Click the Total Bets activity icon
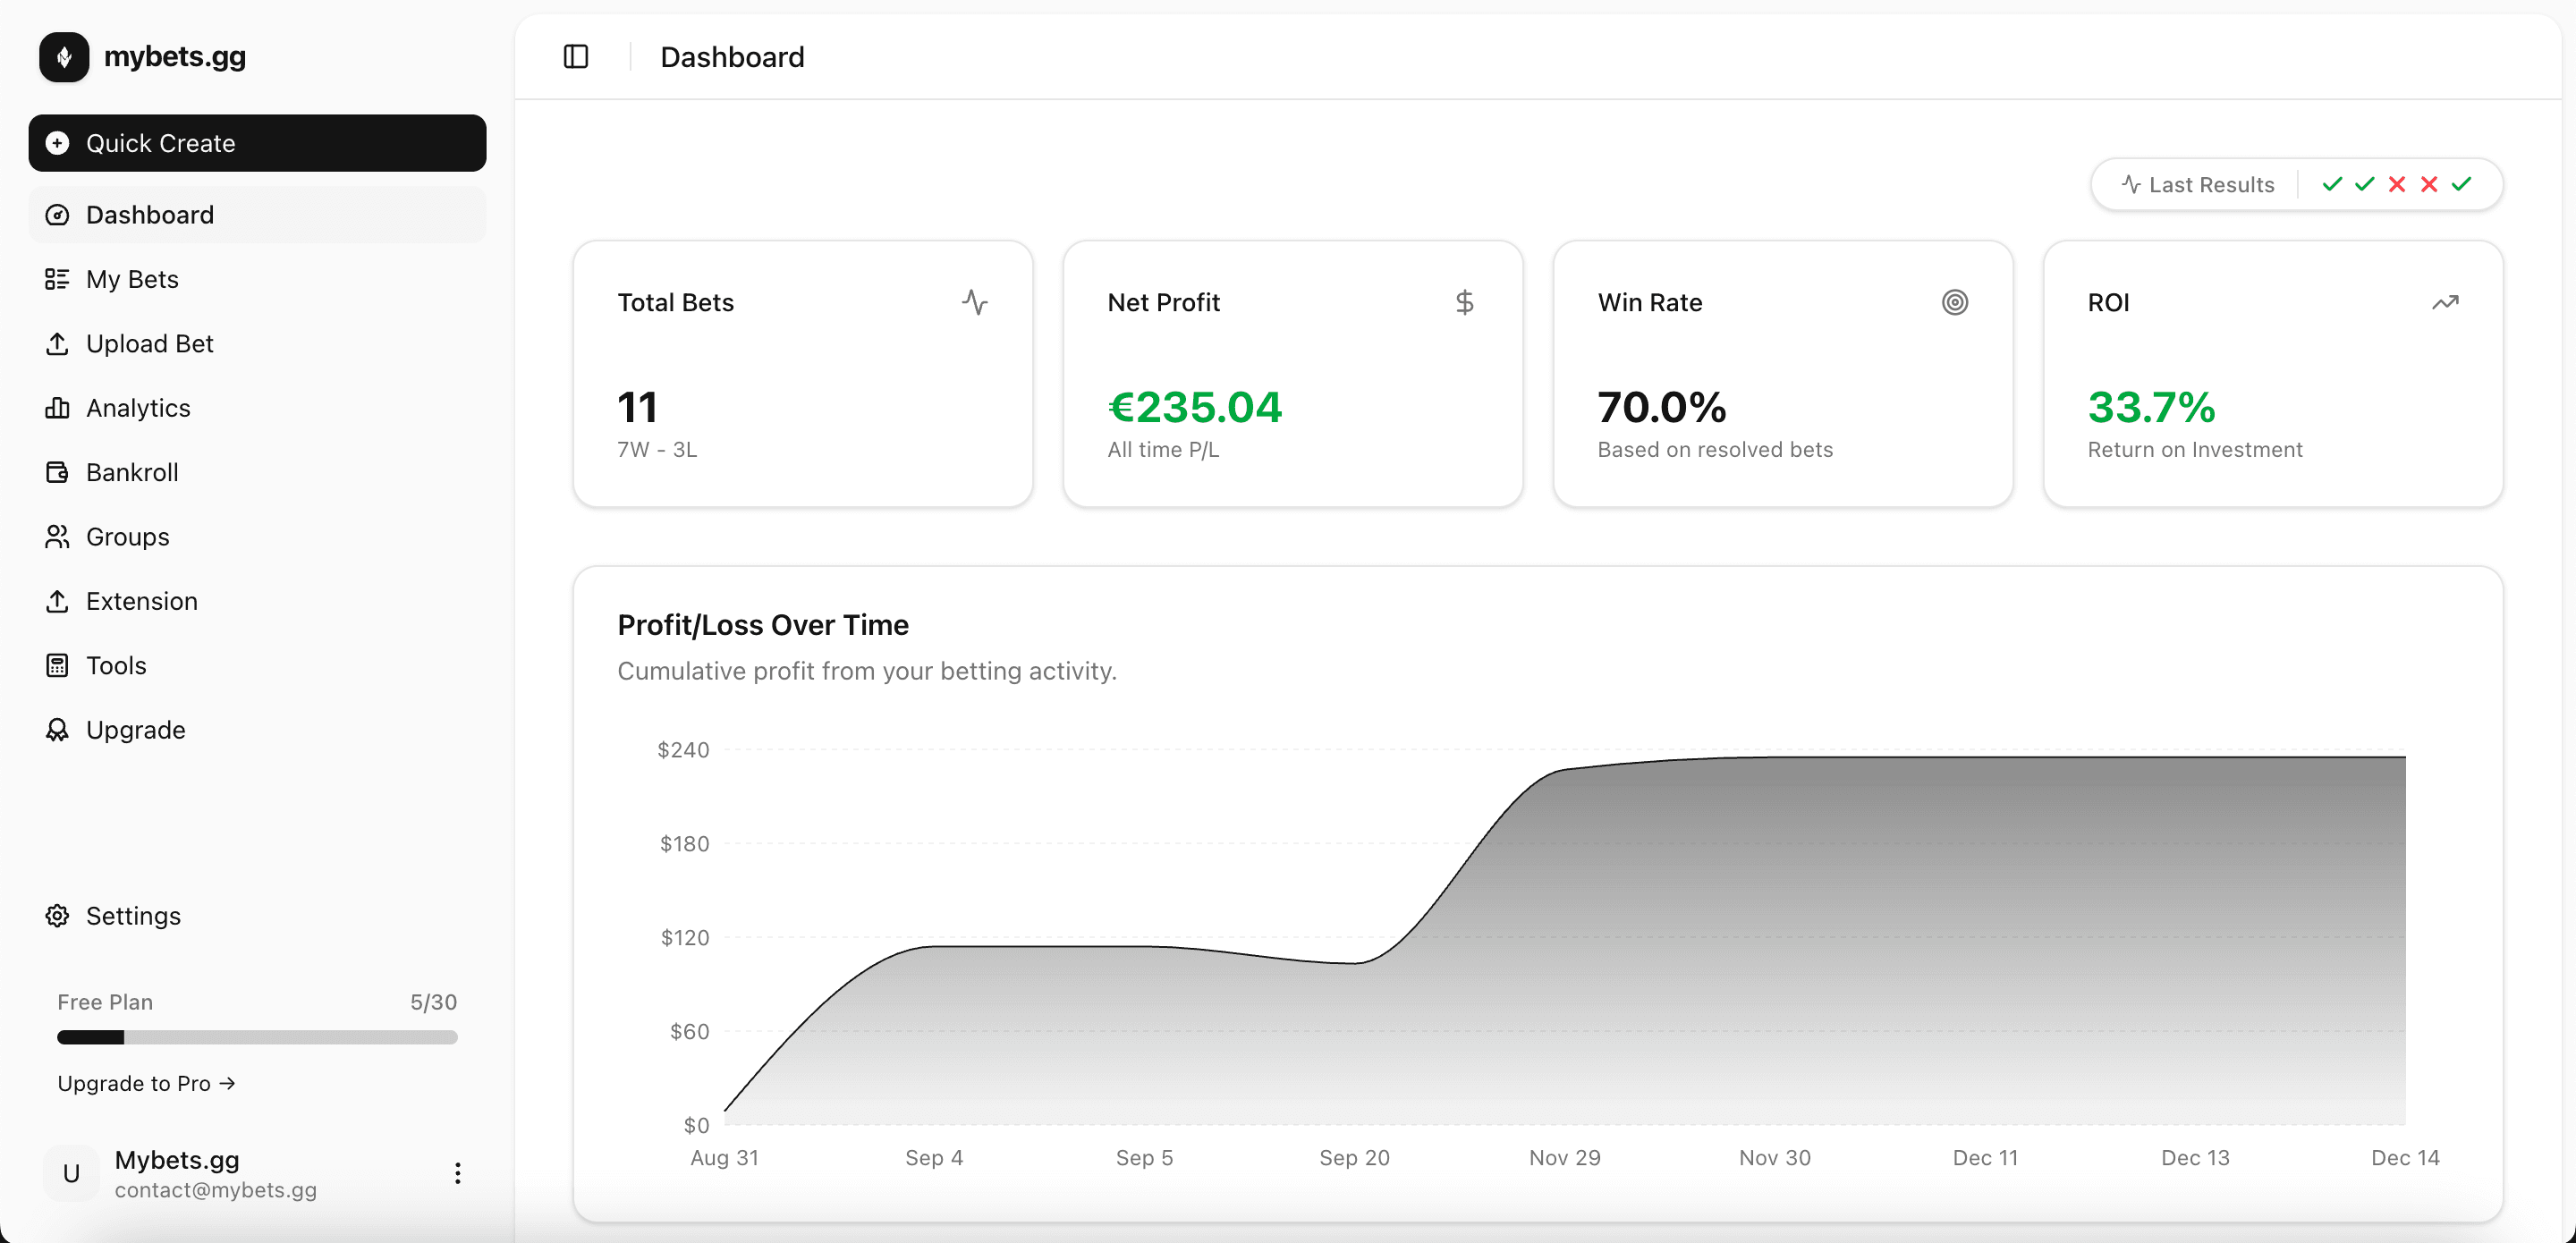 (x=974, y=302)
